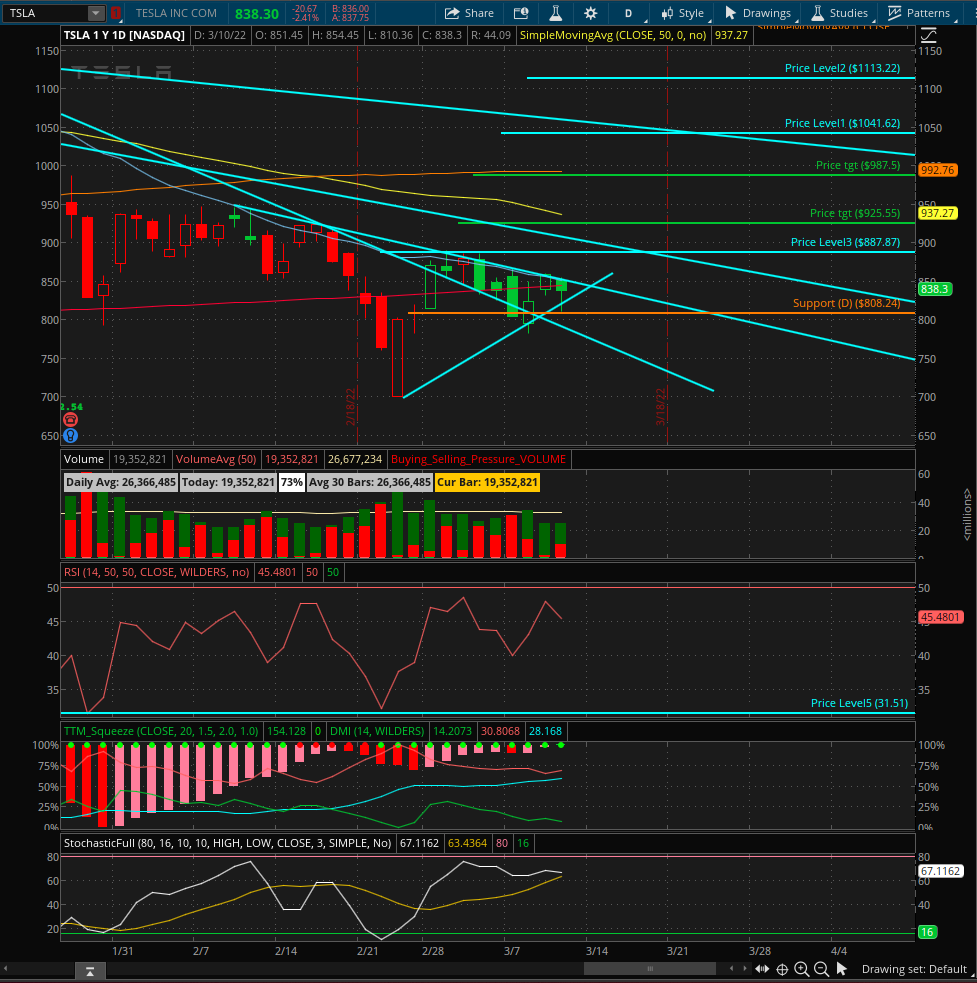
Task: Open chart settings gear icon
Action: [590, 13]
